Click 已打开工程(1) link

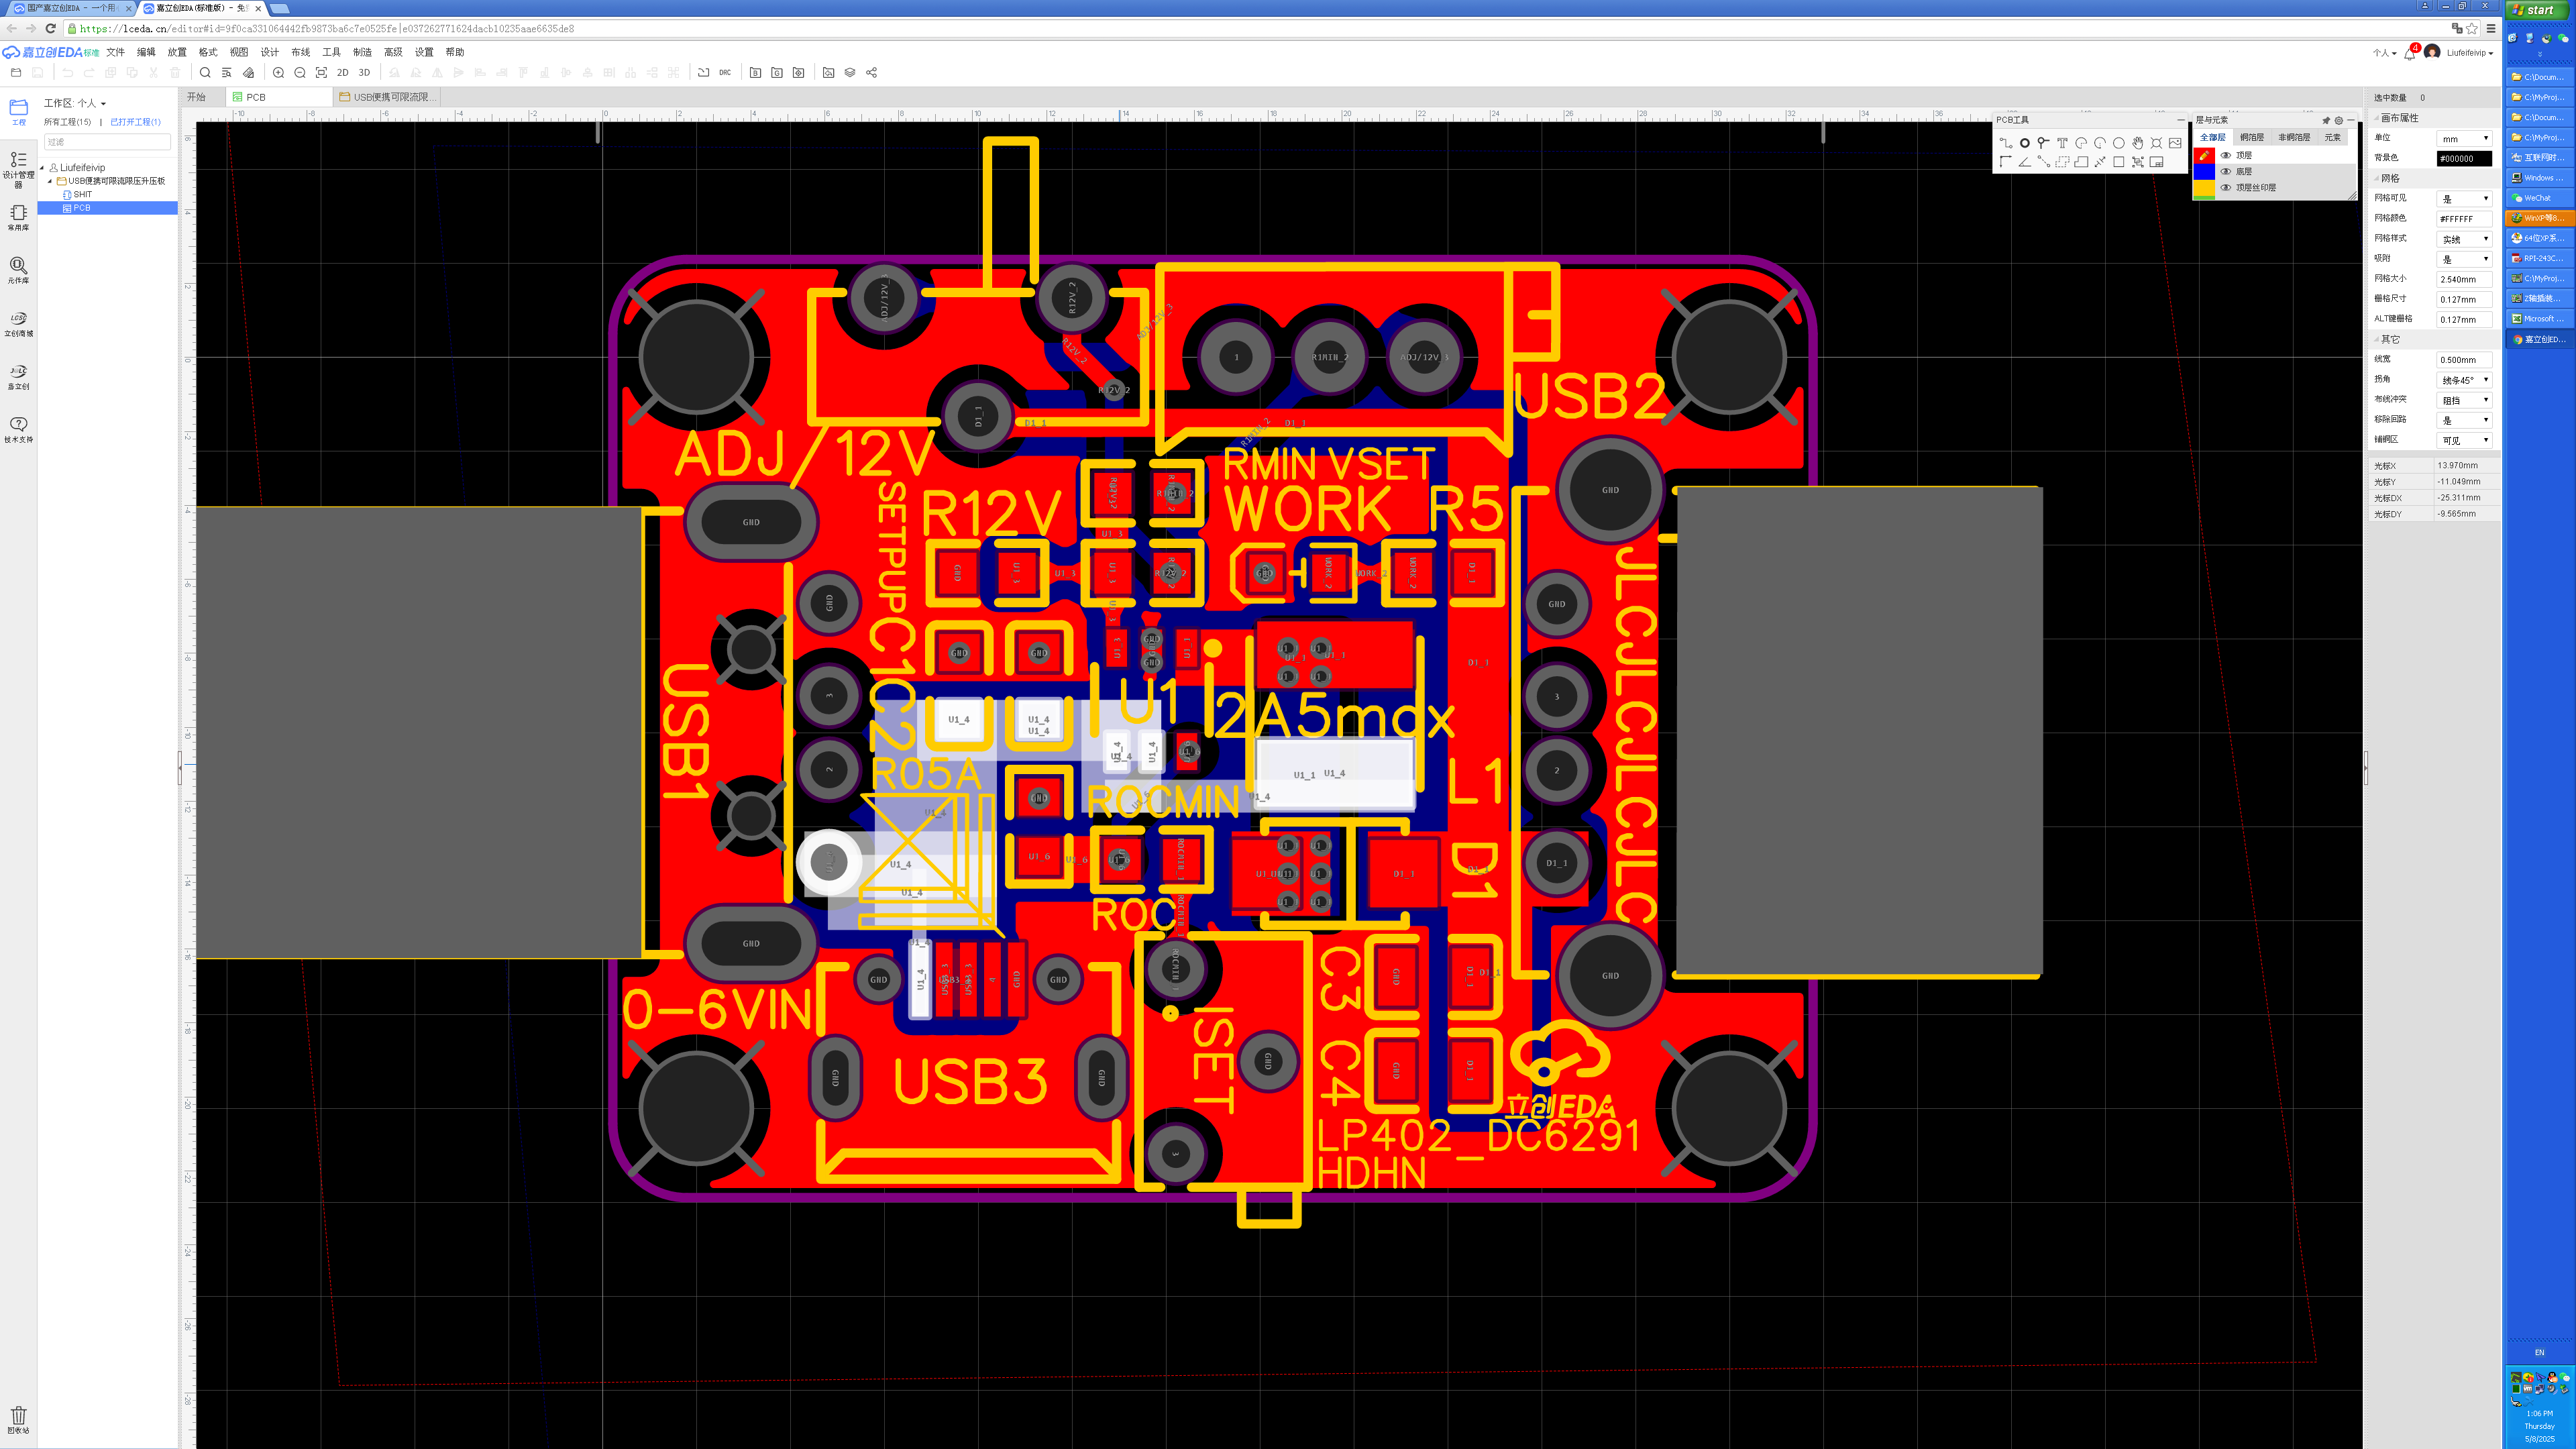135,122
